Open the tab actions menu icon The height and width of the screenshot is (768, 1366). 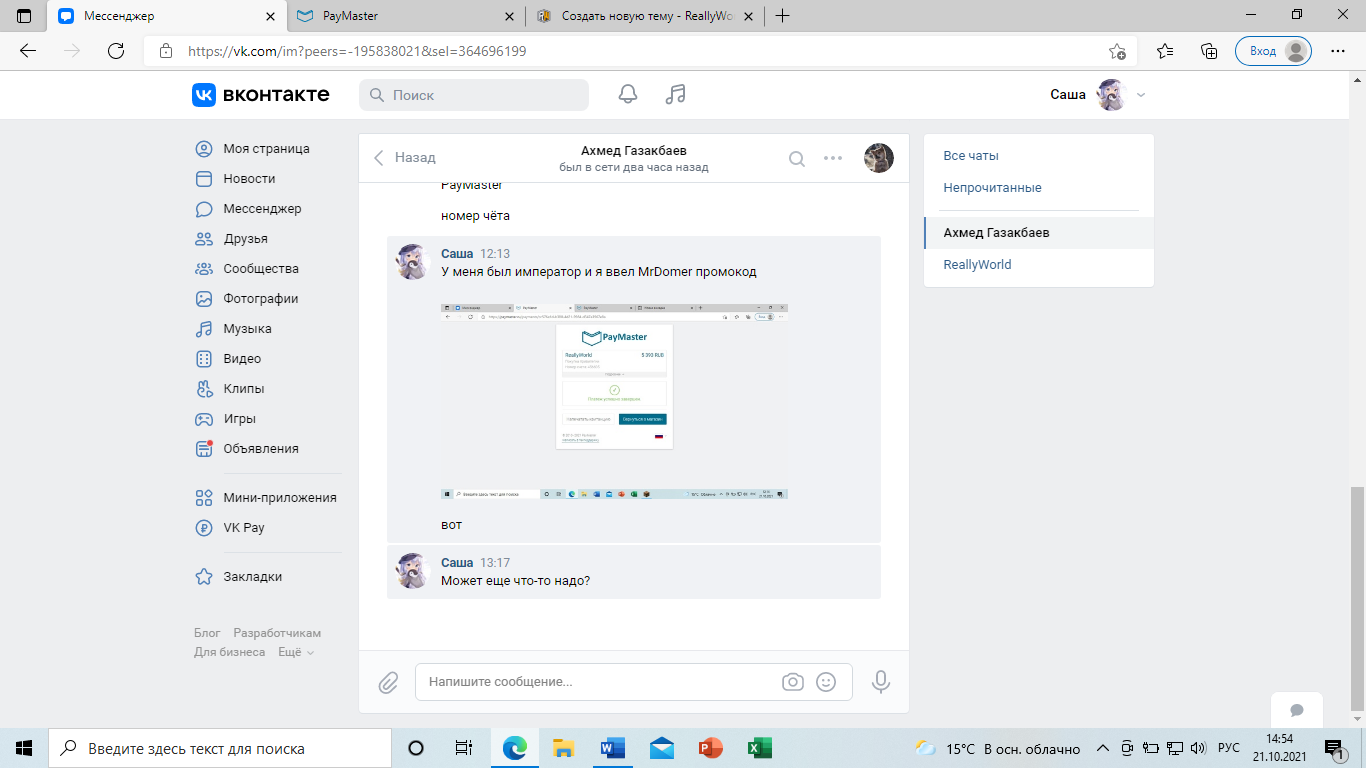coord(24,16)
